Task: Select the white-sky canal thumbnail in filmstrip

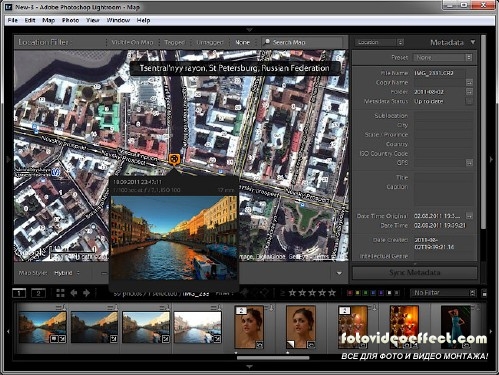Action: (x=198, y=327)
